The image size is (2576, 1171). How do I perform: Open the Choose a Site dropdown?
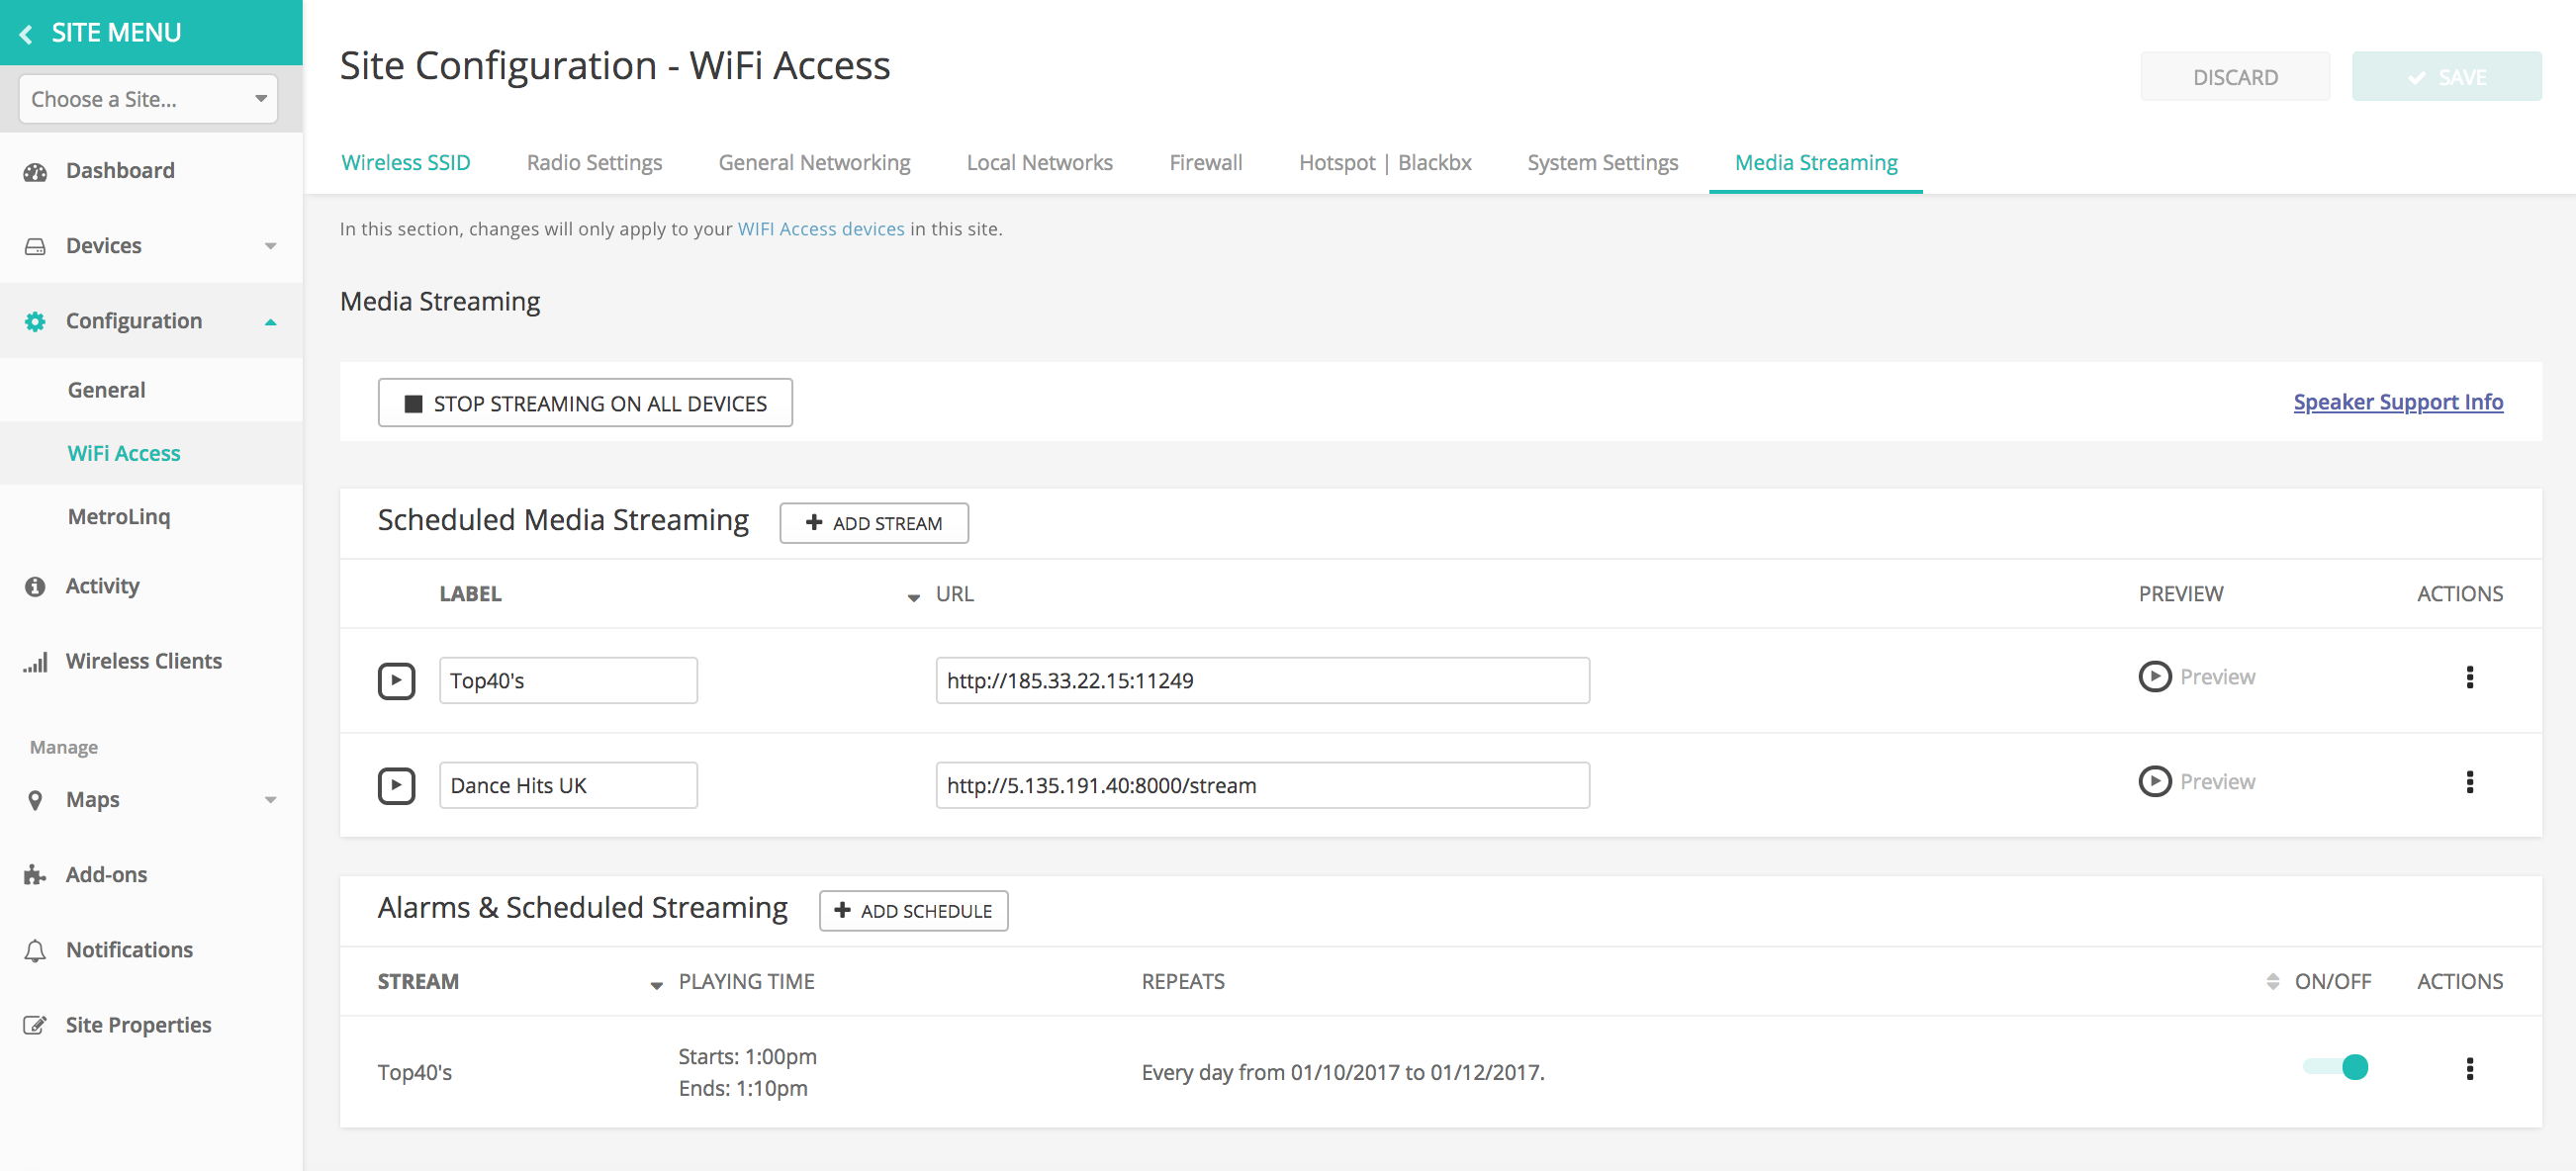coord(148,99)
